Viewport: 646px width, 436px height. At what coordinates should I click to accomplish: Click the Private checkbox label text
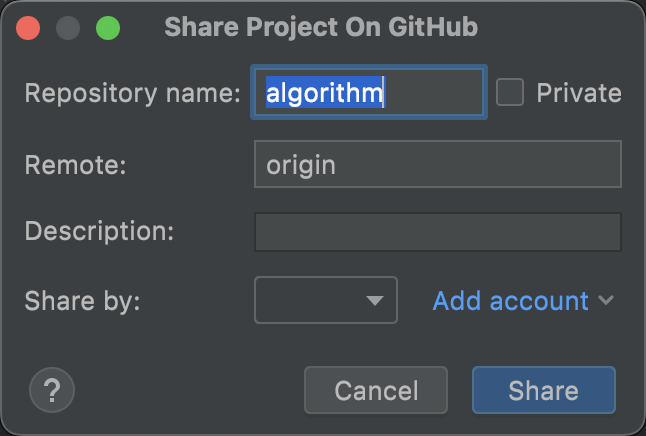pos(578,93)
